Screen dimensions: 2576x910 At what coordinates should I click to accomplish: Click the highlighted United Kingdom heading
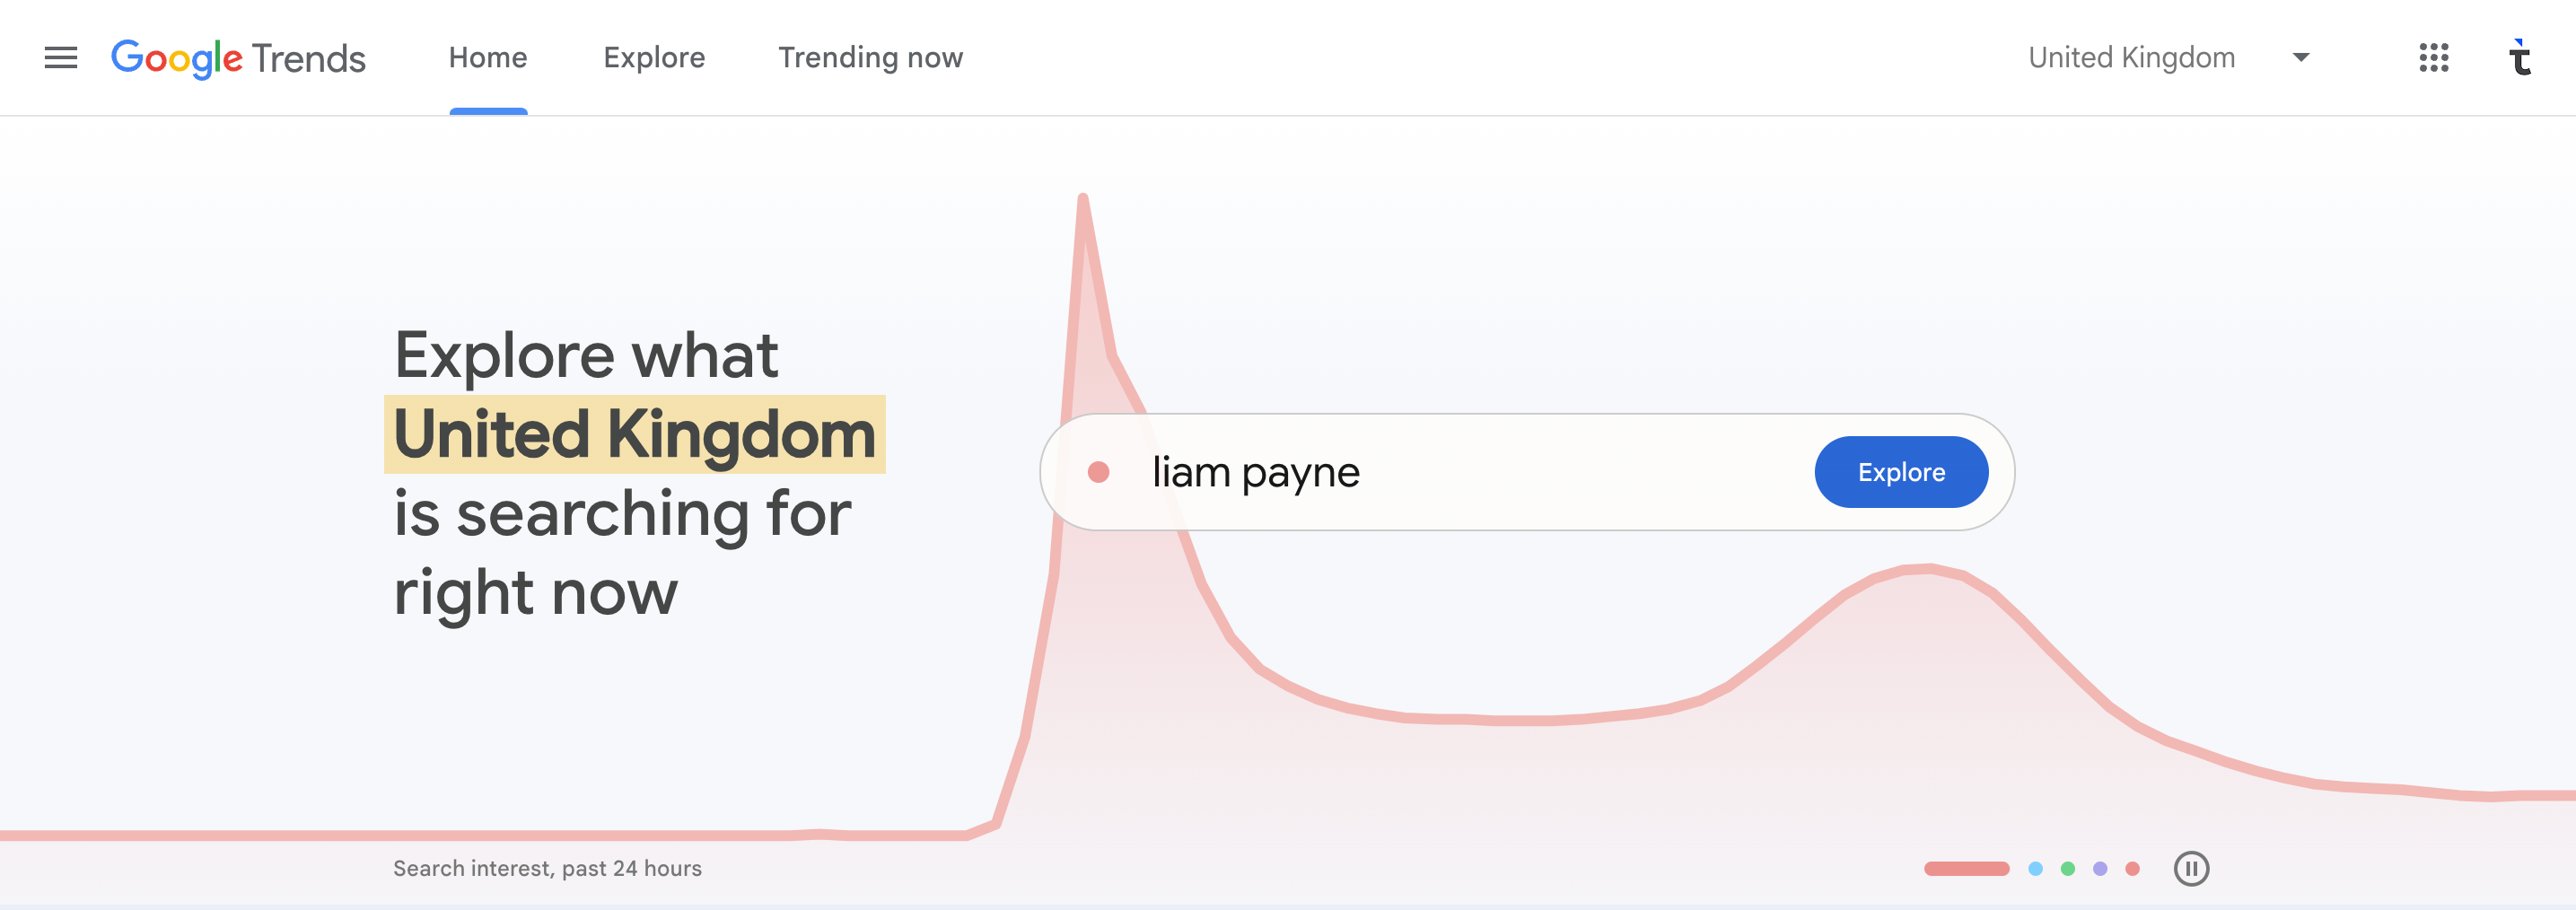pyautogui.click(x=635, y=434)
